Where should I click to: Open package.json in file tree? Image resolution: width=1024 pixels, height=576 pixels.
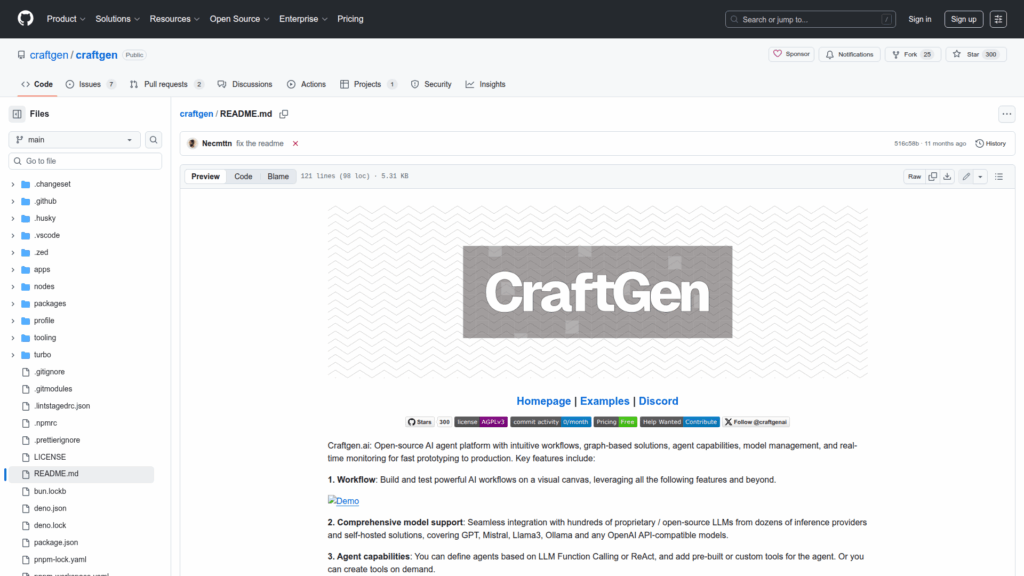[54, 542]
